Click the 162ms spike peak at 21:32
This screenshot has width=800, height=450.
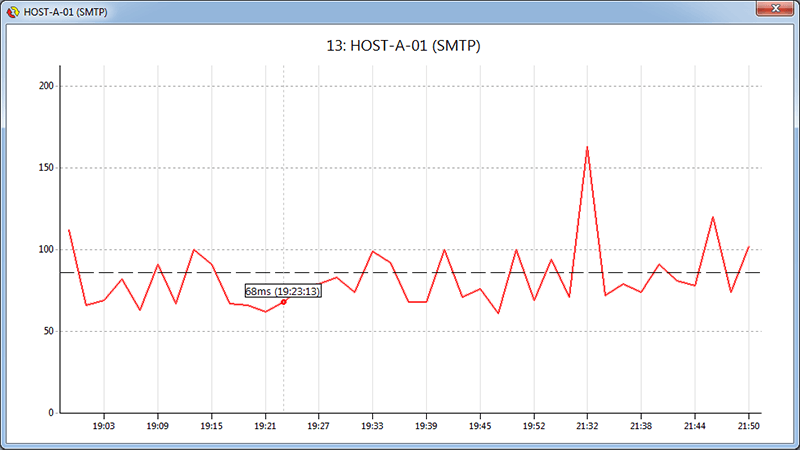click(x=587, y=147)
